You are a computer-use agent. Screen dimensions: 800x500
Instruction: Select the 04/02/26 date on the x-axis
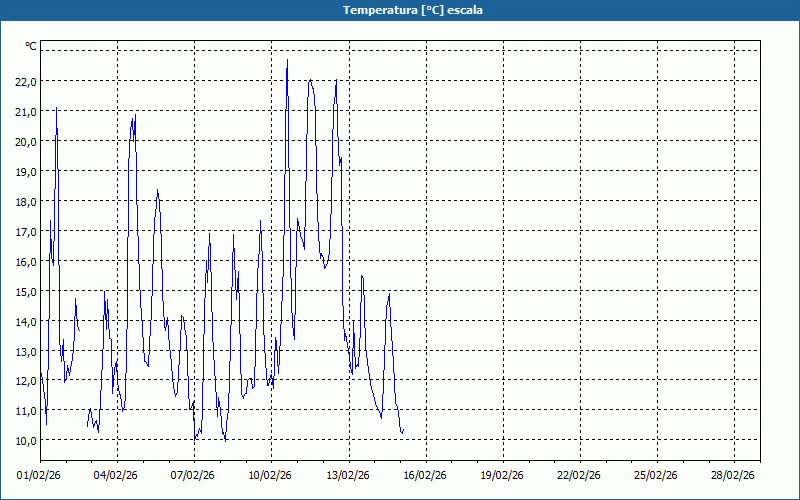(116, 475)
